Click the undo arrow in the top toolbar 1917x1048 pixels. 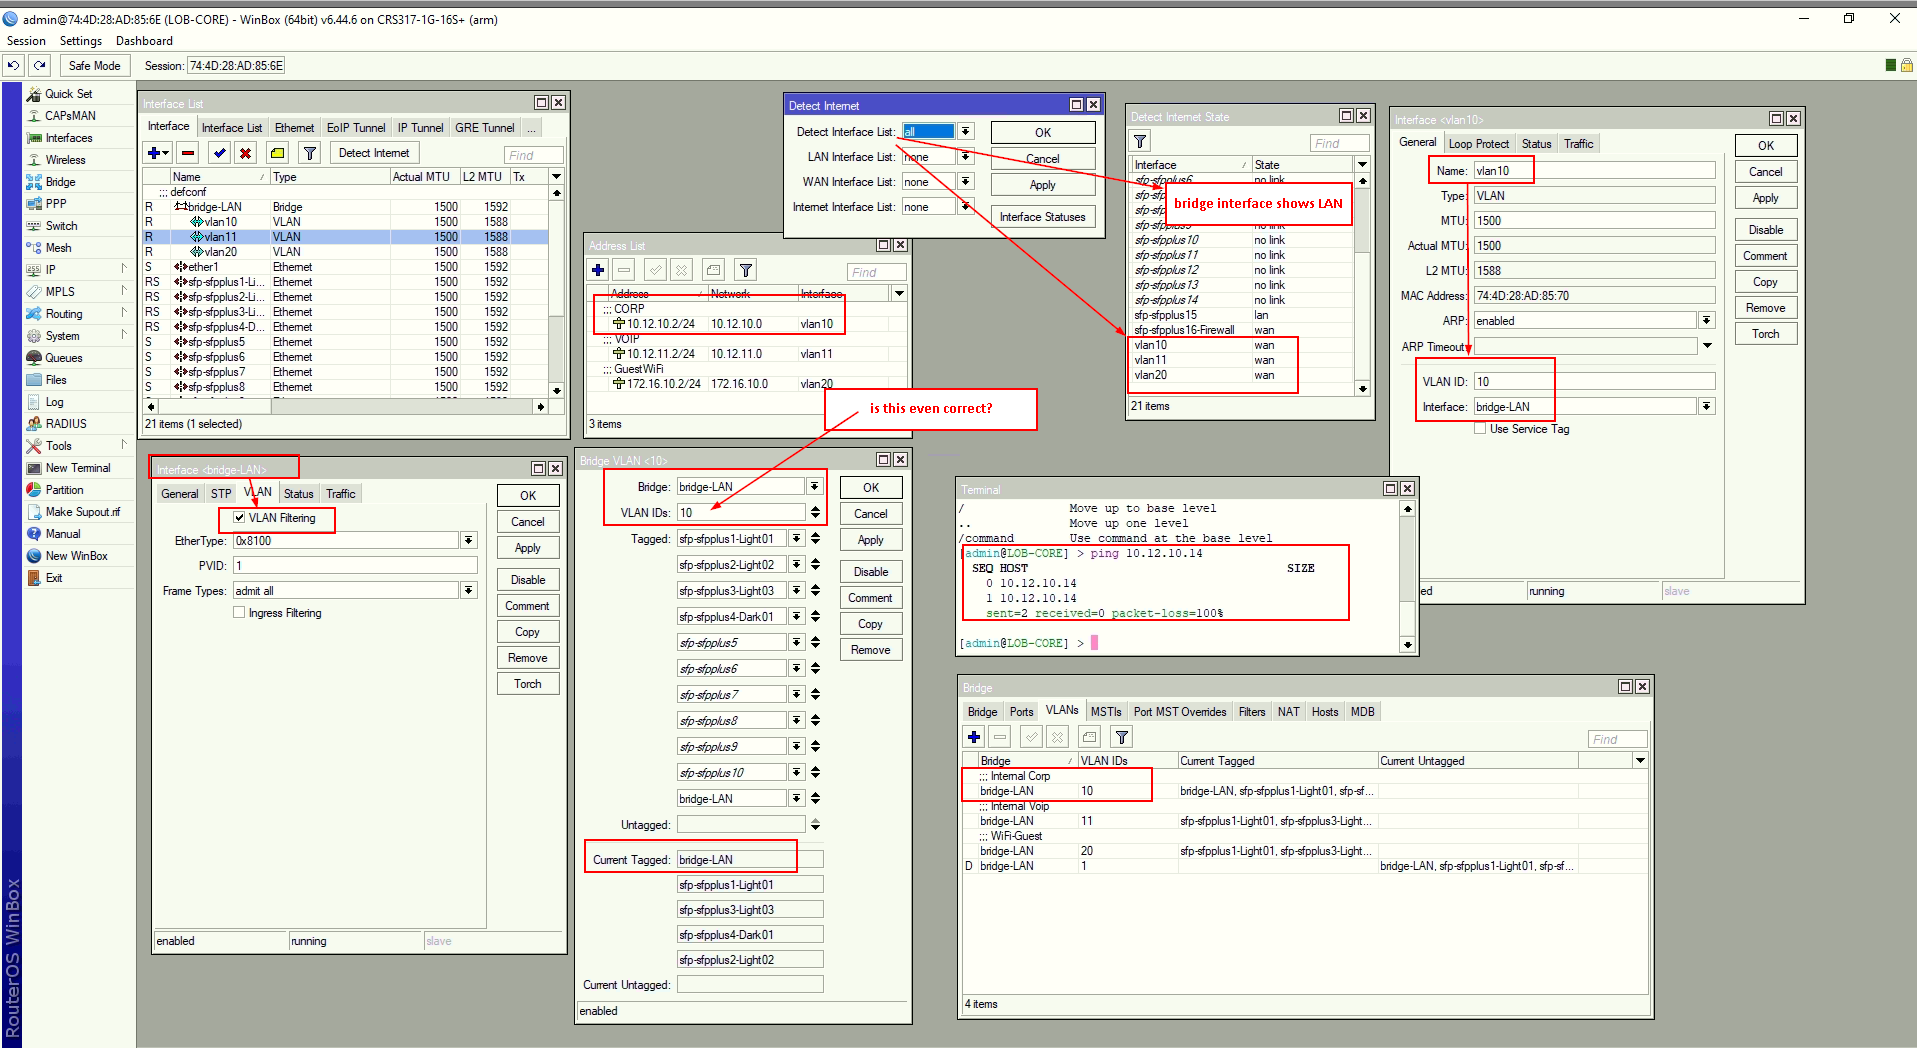pyautogui.click(x=13, y=64)
